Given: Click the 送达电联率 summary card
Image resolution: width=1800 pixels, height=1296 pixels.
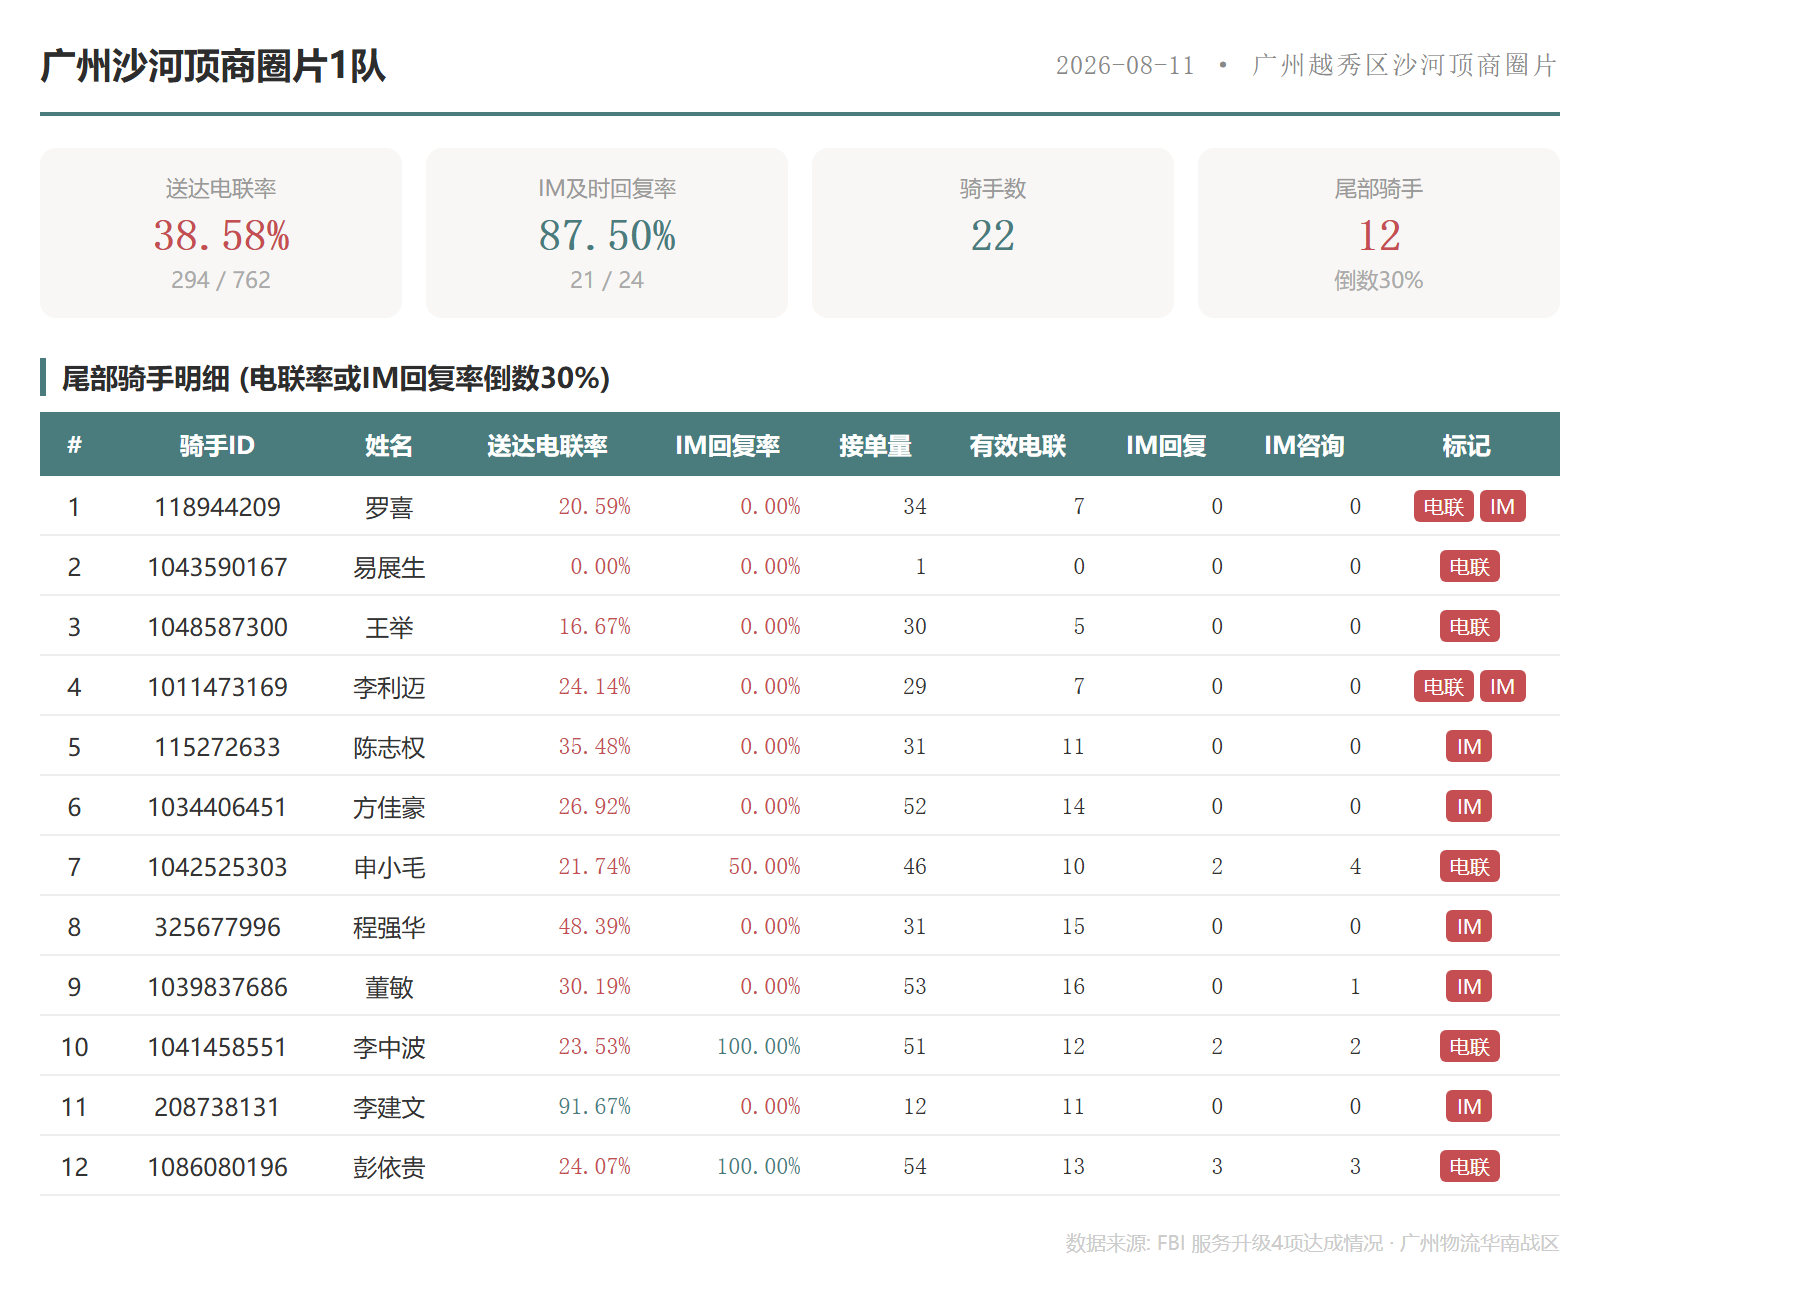Looking at the screenshot, I should (221, 233).
